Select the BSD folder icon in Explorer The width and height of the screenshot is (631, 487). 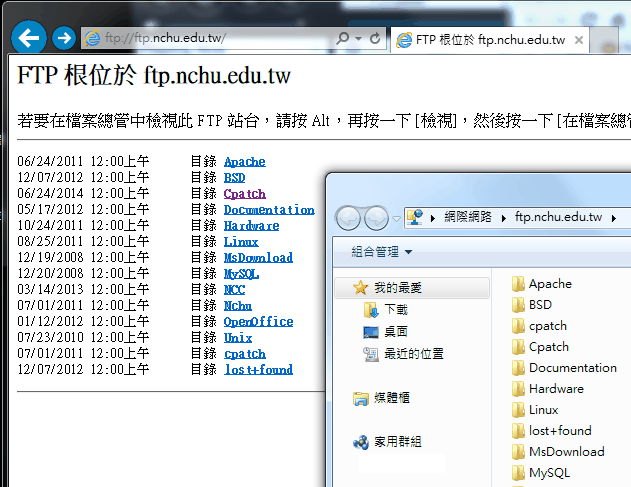point(518,305)
